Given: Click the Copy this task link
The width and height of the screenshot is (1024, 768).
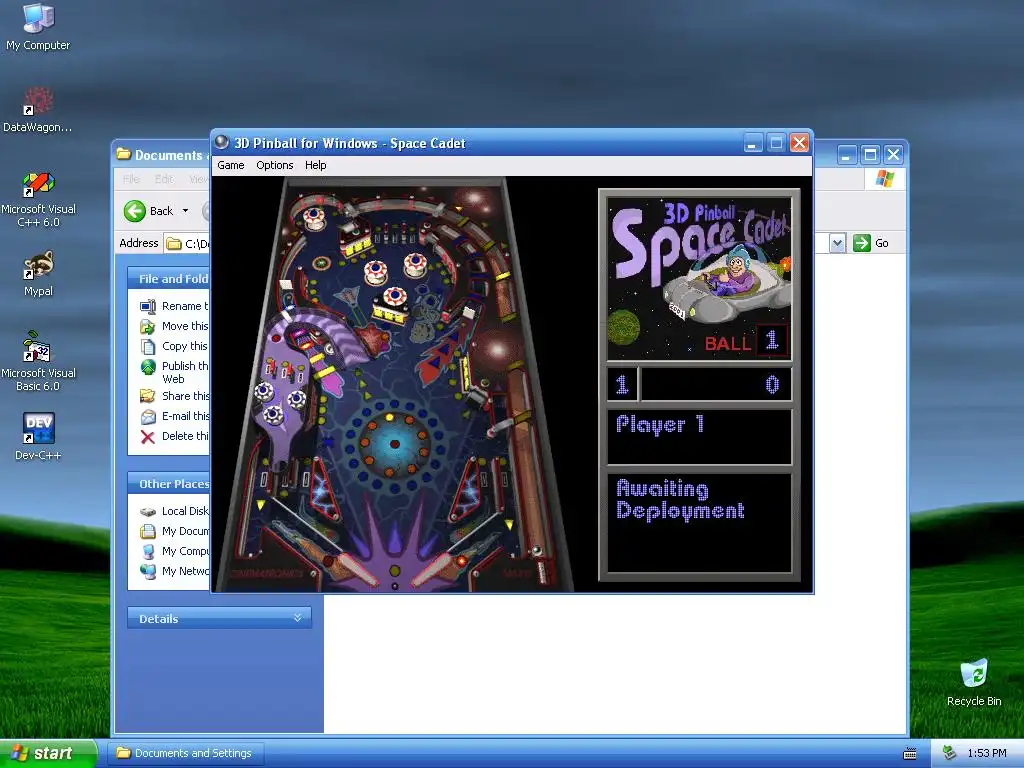Looking at the screenshot, I should (185, 346).
